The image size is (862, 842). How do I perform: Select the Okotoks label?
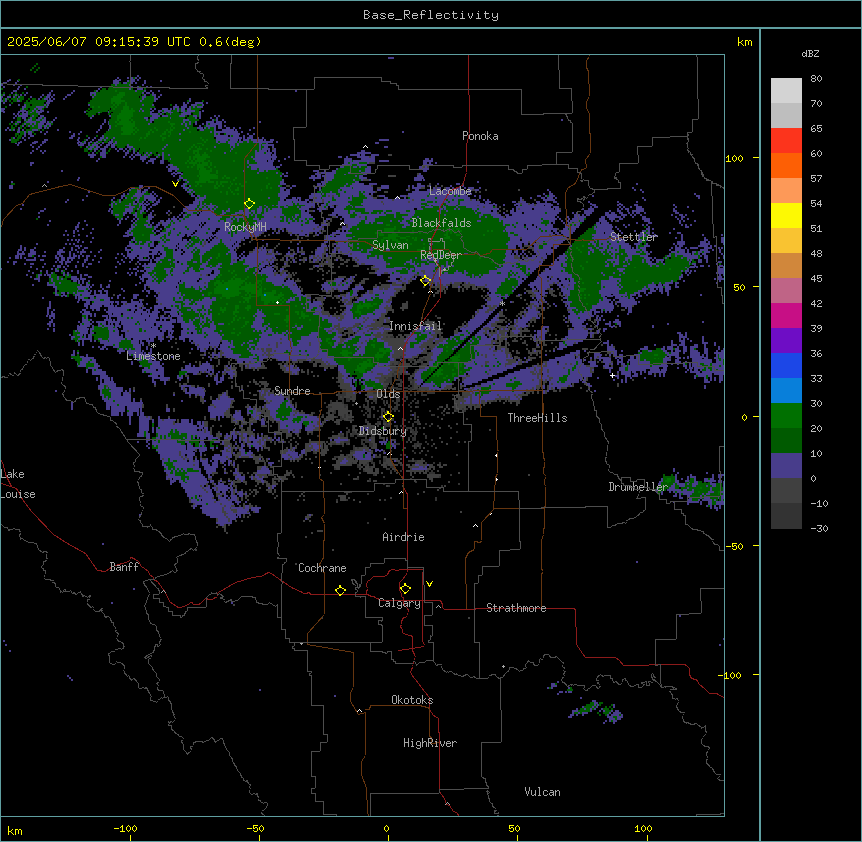point(412,700)
